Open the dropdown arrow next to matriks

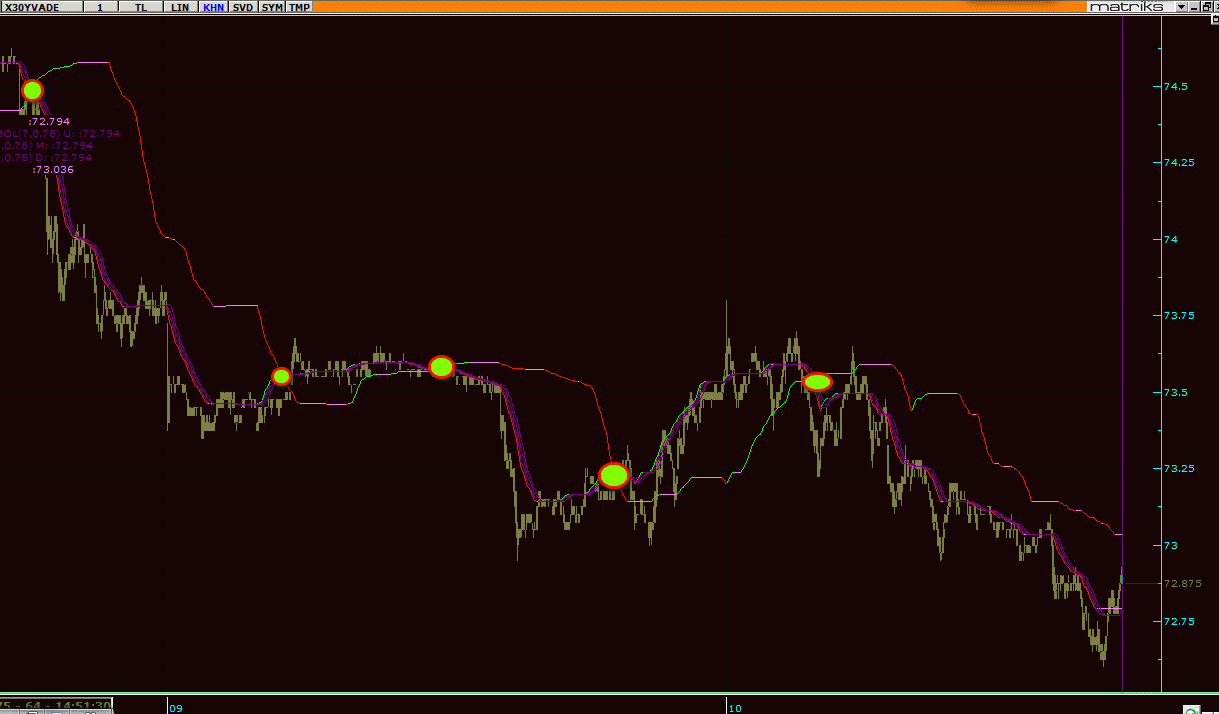click(1181, 7)
